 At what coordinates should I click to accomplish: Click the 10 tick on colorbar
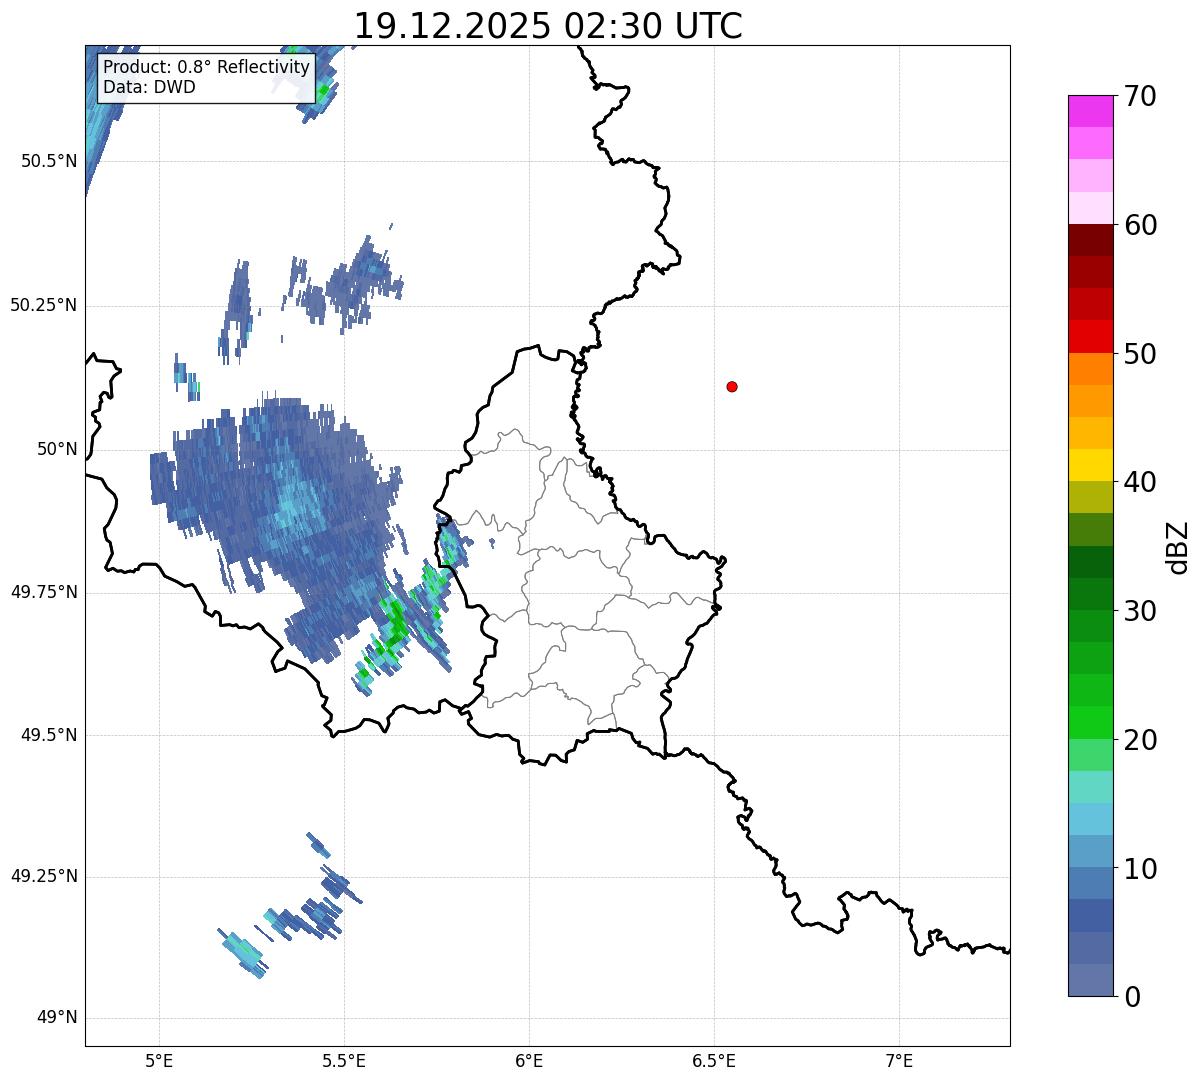pos(1140,869)
